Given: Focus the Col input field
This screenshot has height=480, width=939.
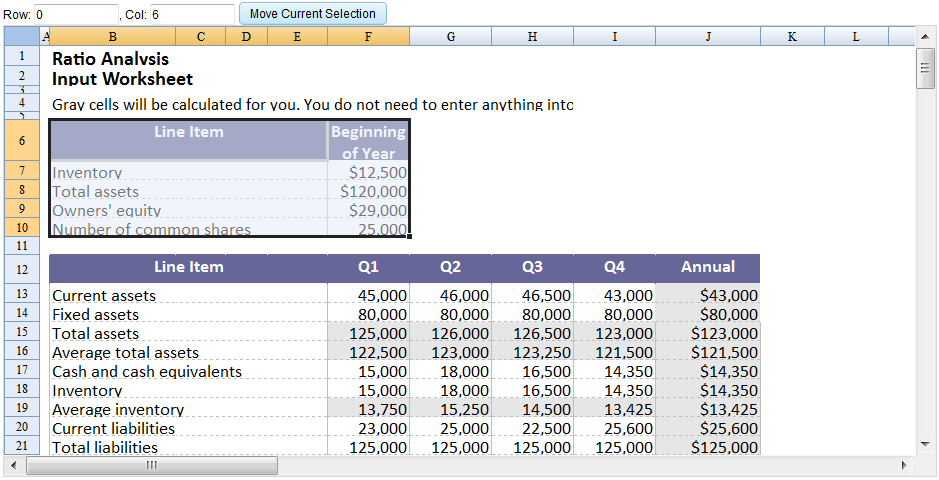Looking at the screenshot, I should click(192, 14).
